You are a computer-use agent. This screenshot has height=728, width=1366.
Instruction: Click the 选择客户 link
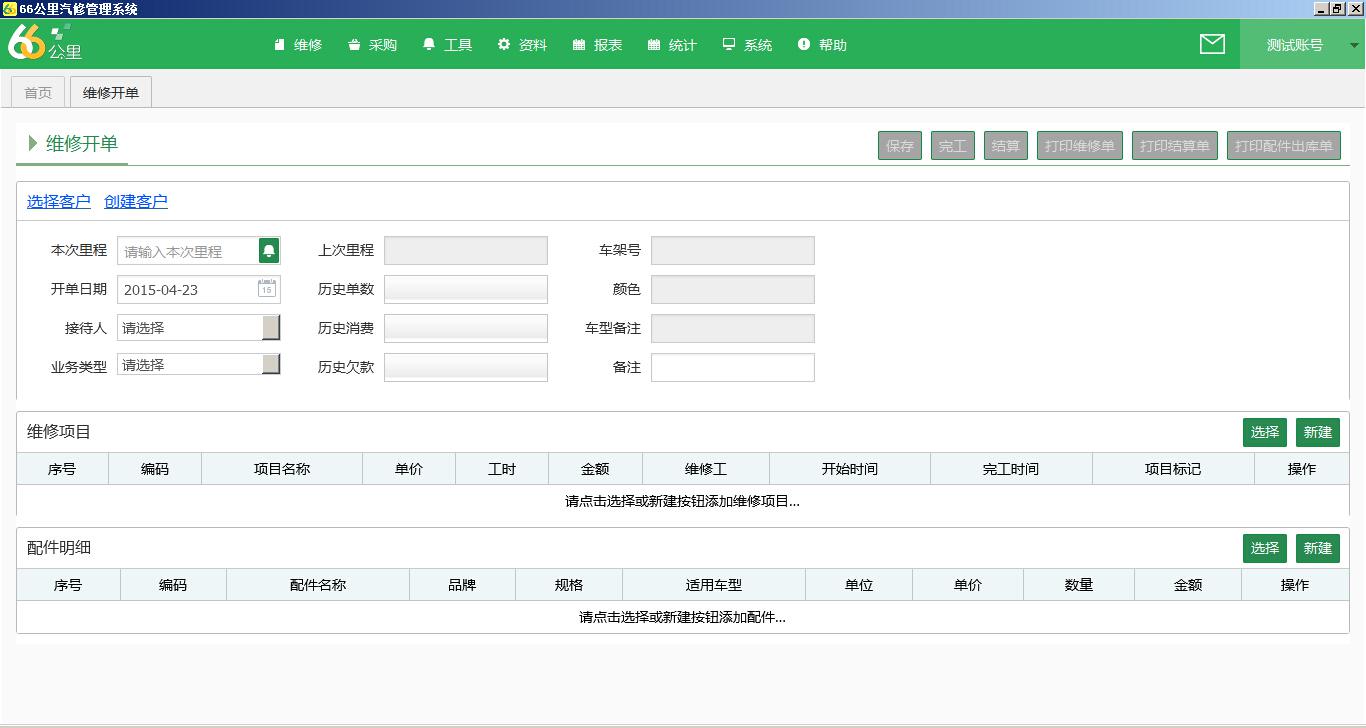(x=57, y=201)
